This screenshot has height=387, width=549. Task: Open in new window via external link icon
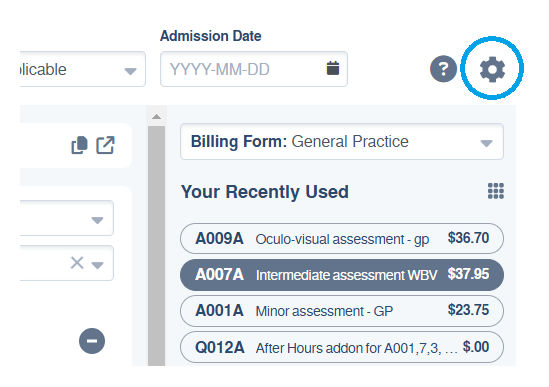pyautogui.click(x=106, y=145)
